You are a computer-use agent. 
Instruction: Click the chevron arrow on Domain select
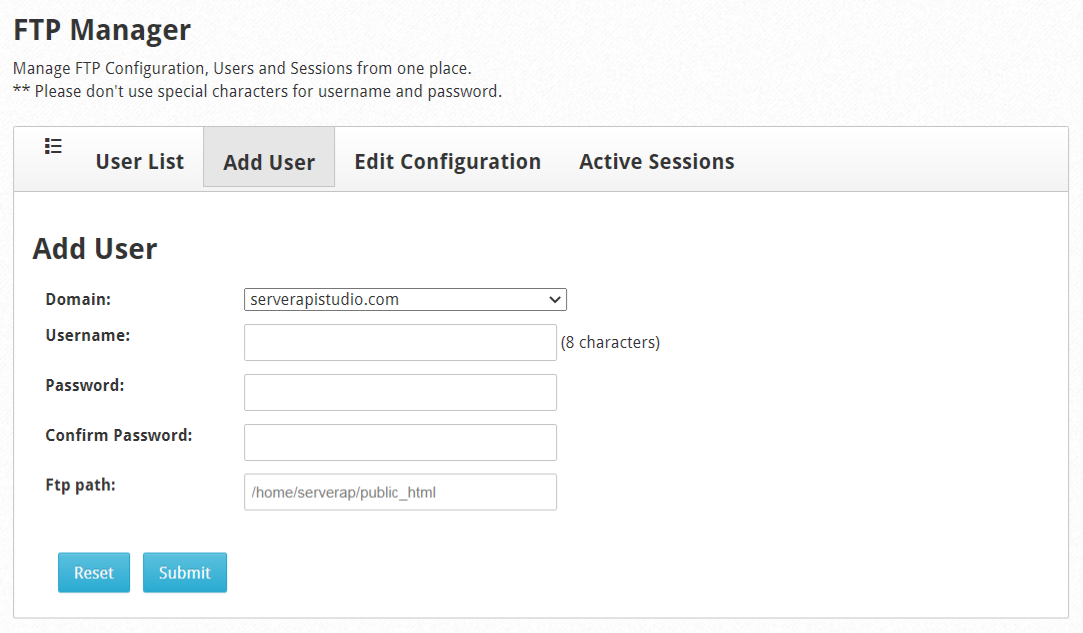pyautogui.click(x=554, y=299)
